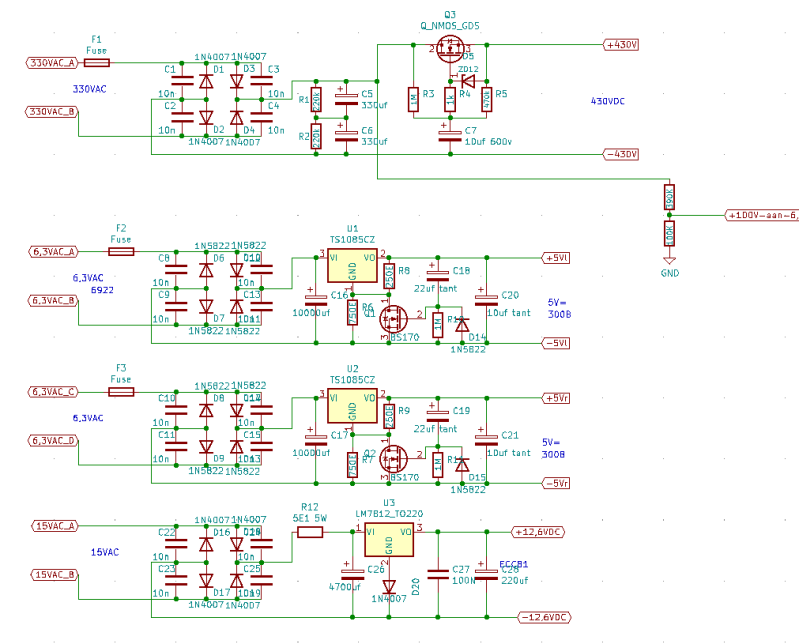Select the 390K divider resistor
This screenshot has height=644, width=799.
click(x=670, y=197)
